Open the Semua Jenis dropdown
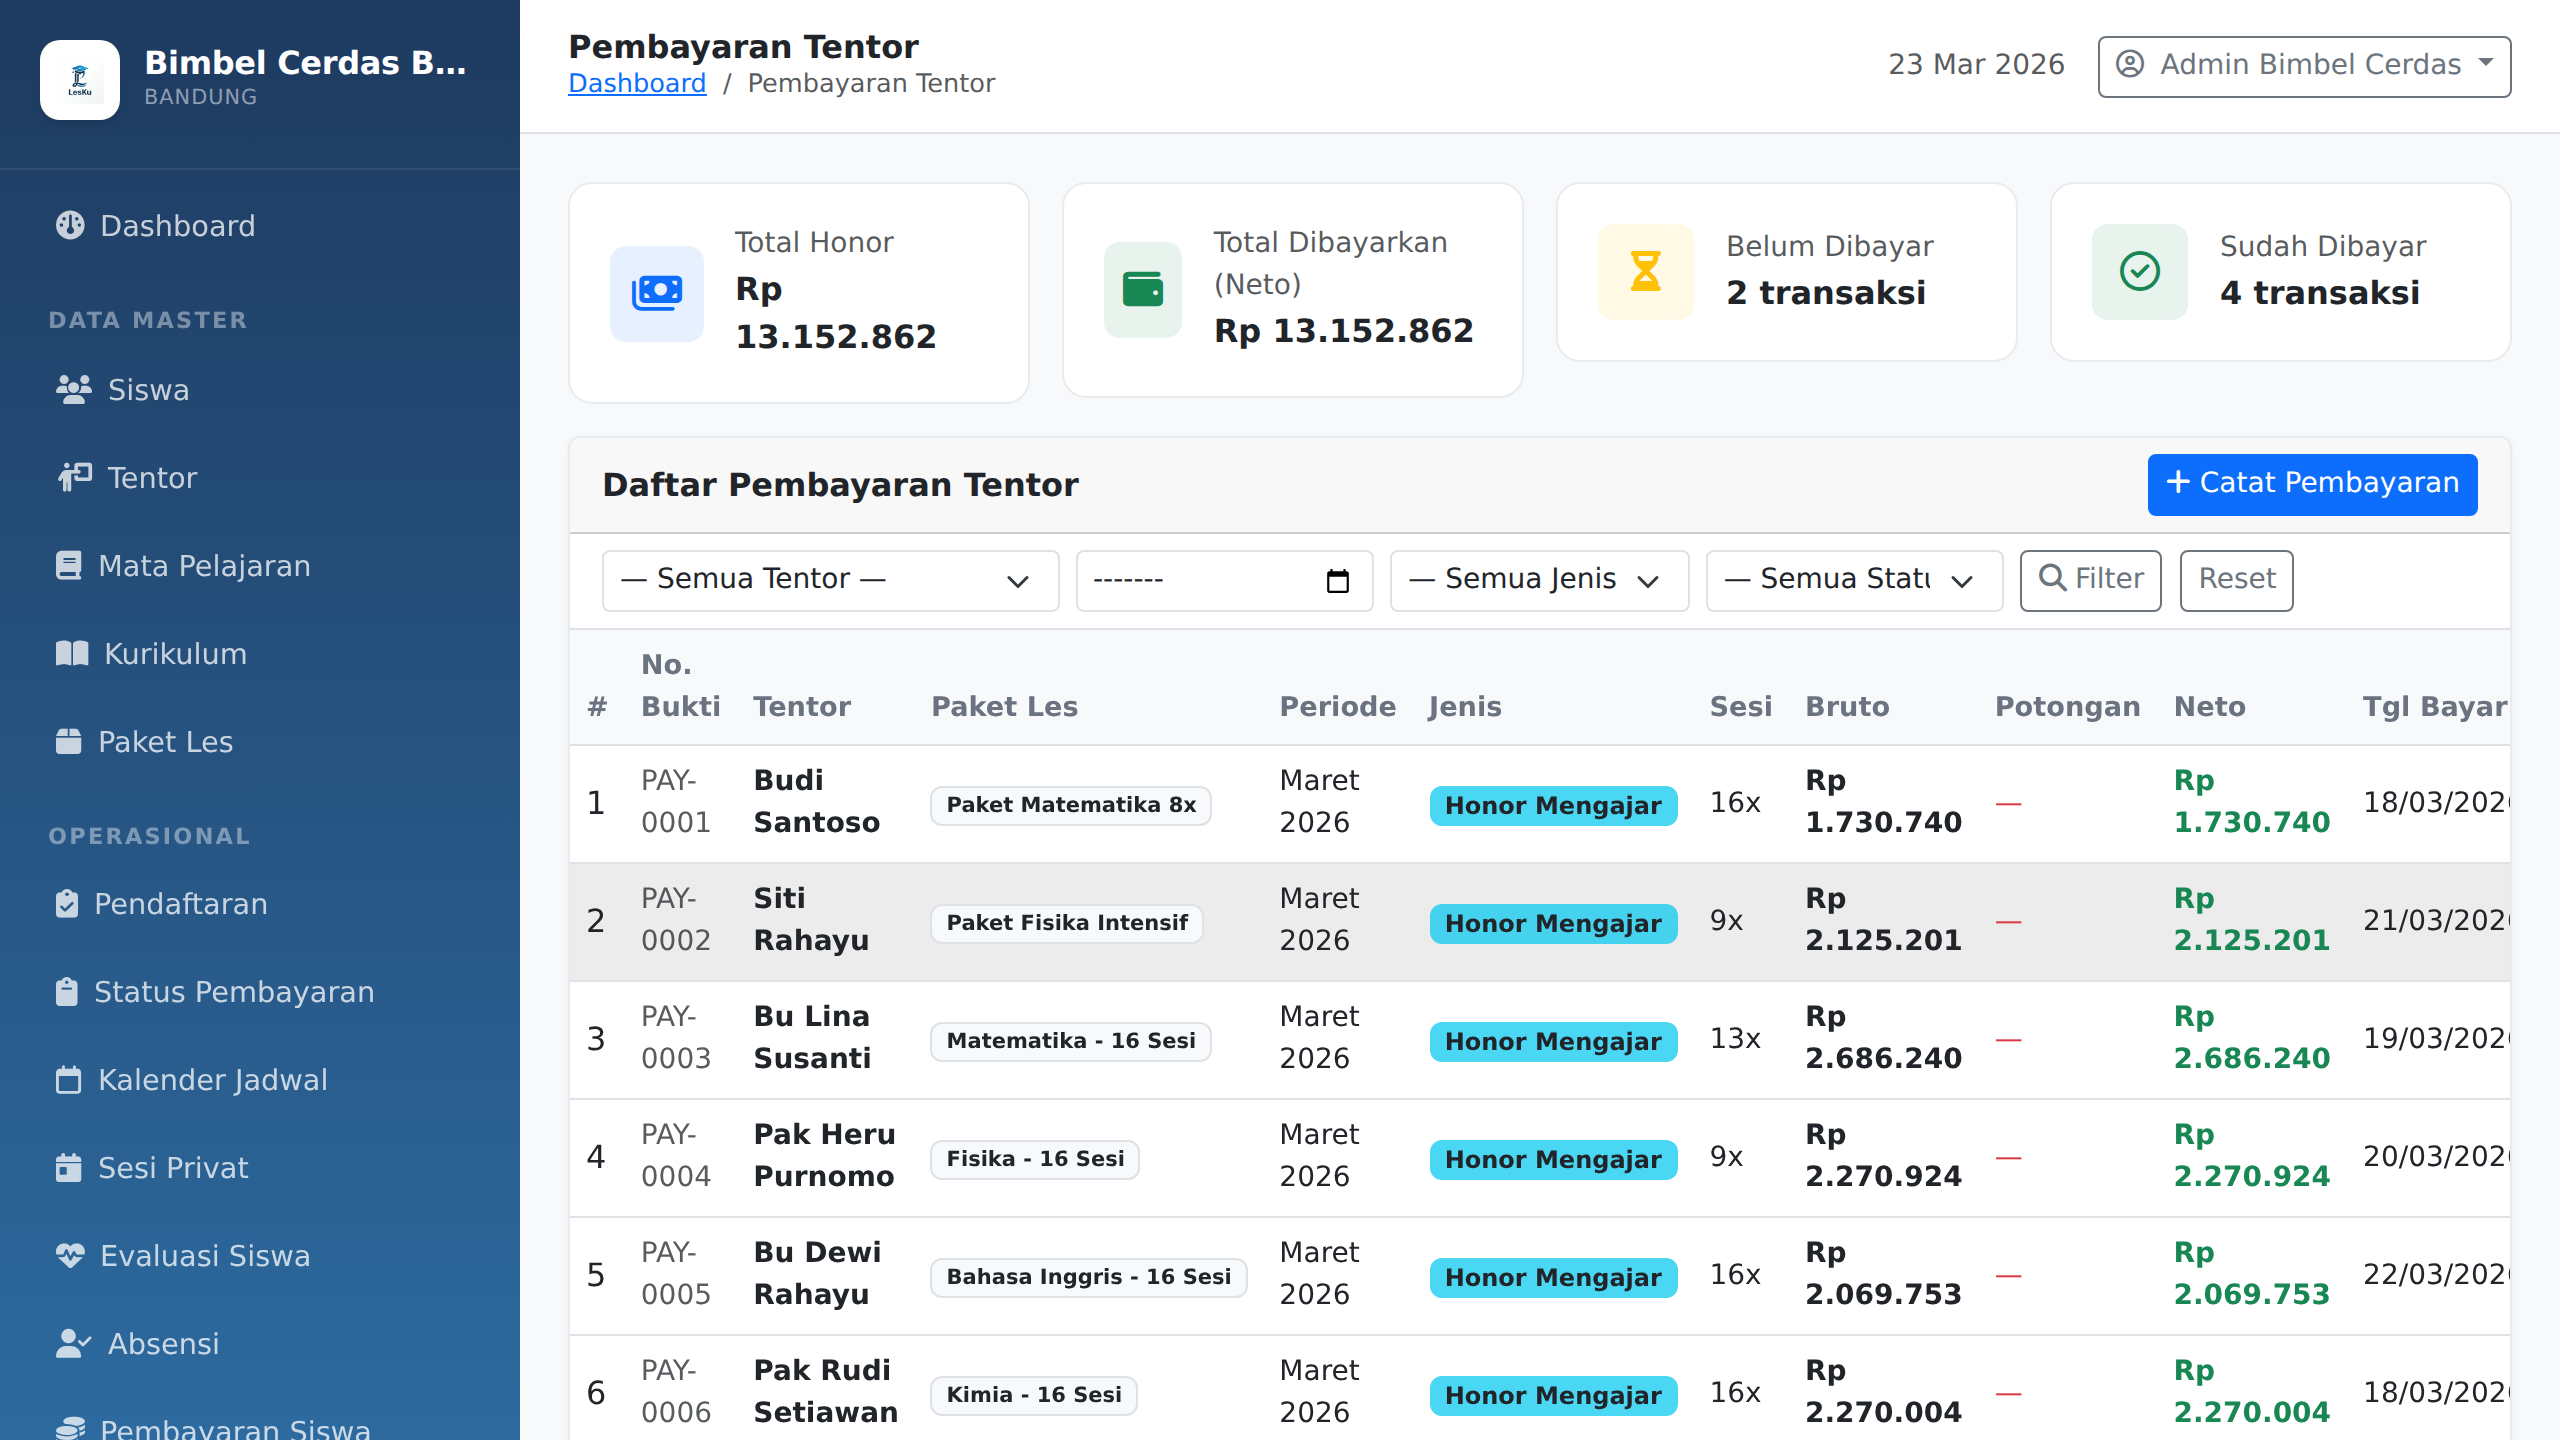Image resolution: width=2560 pixels, height=1440 pixels. (x=1538, y=581)
